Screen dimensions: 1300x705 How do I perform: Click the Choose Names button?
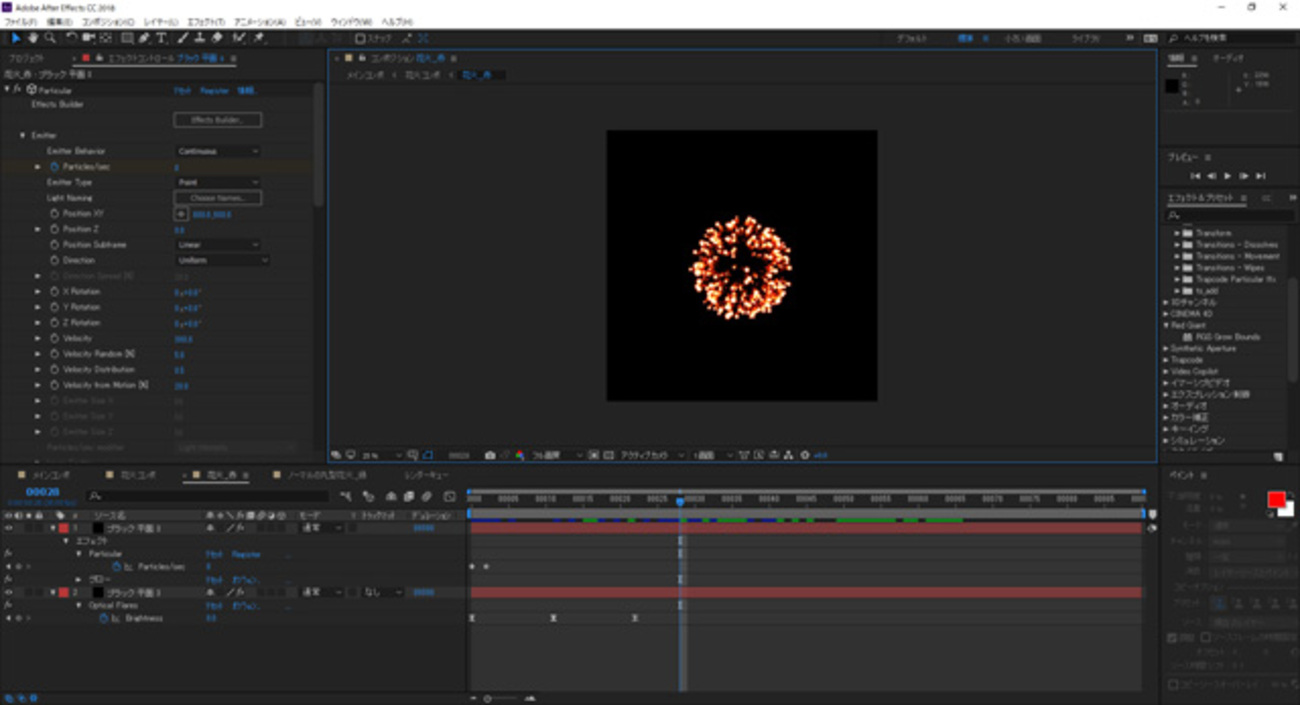pyautogui.click(x=218, y=198)
